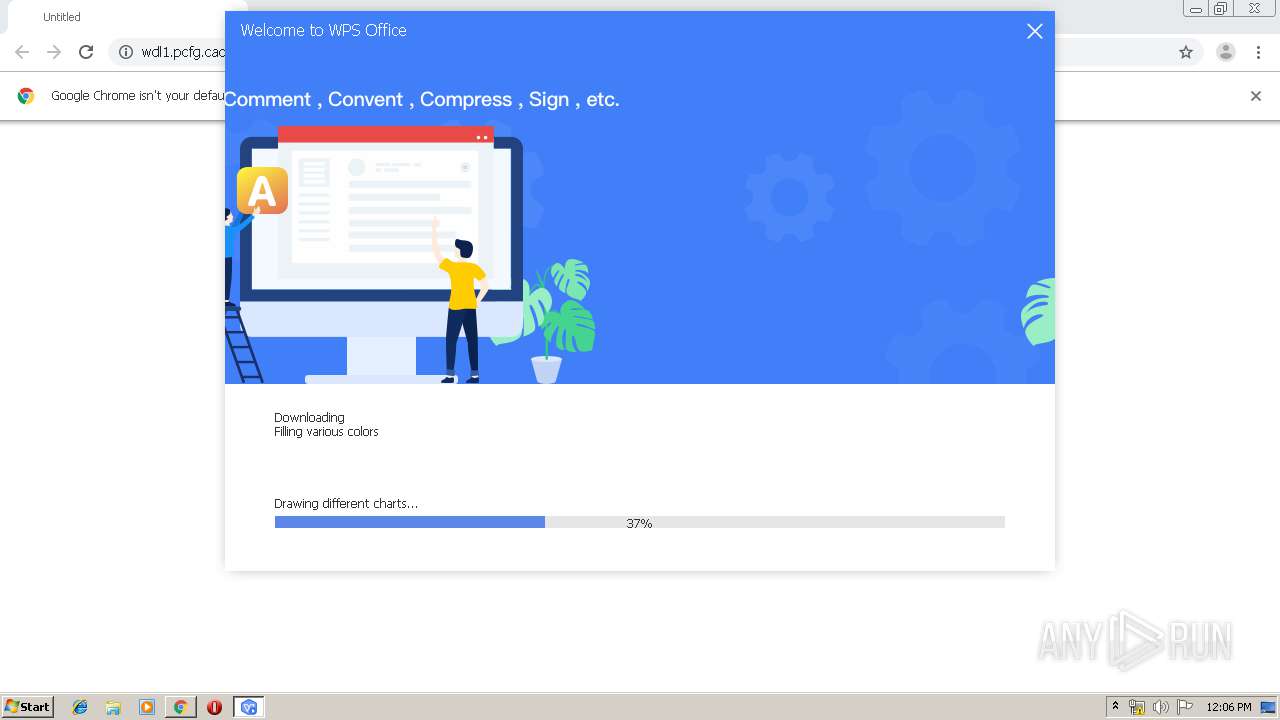Close the Welcome to WPS Office installer dialog

click(1035, 31)
